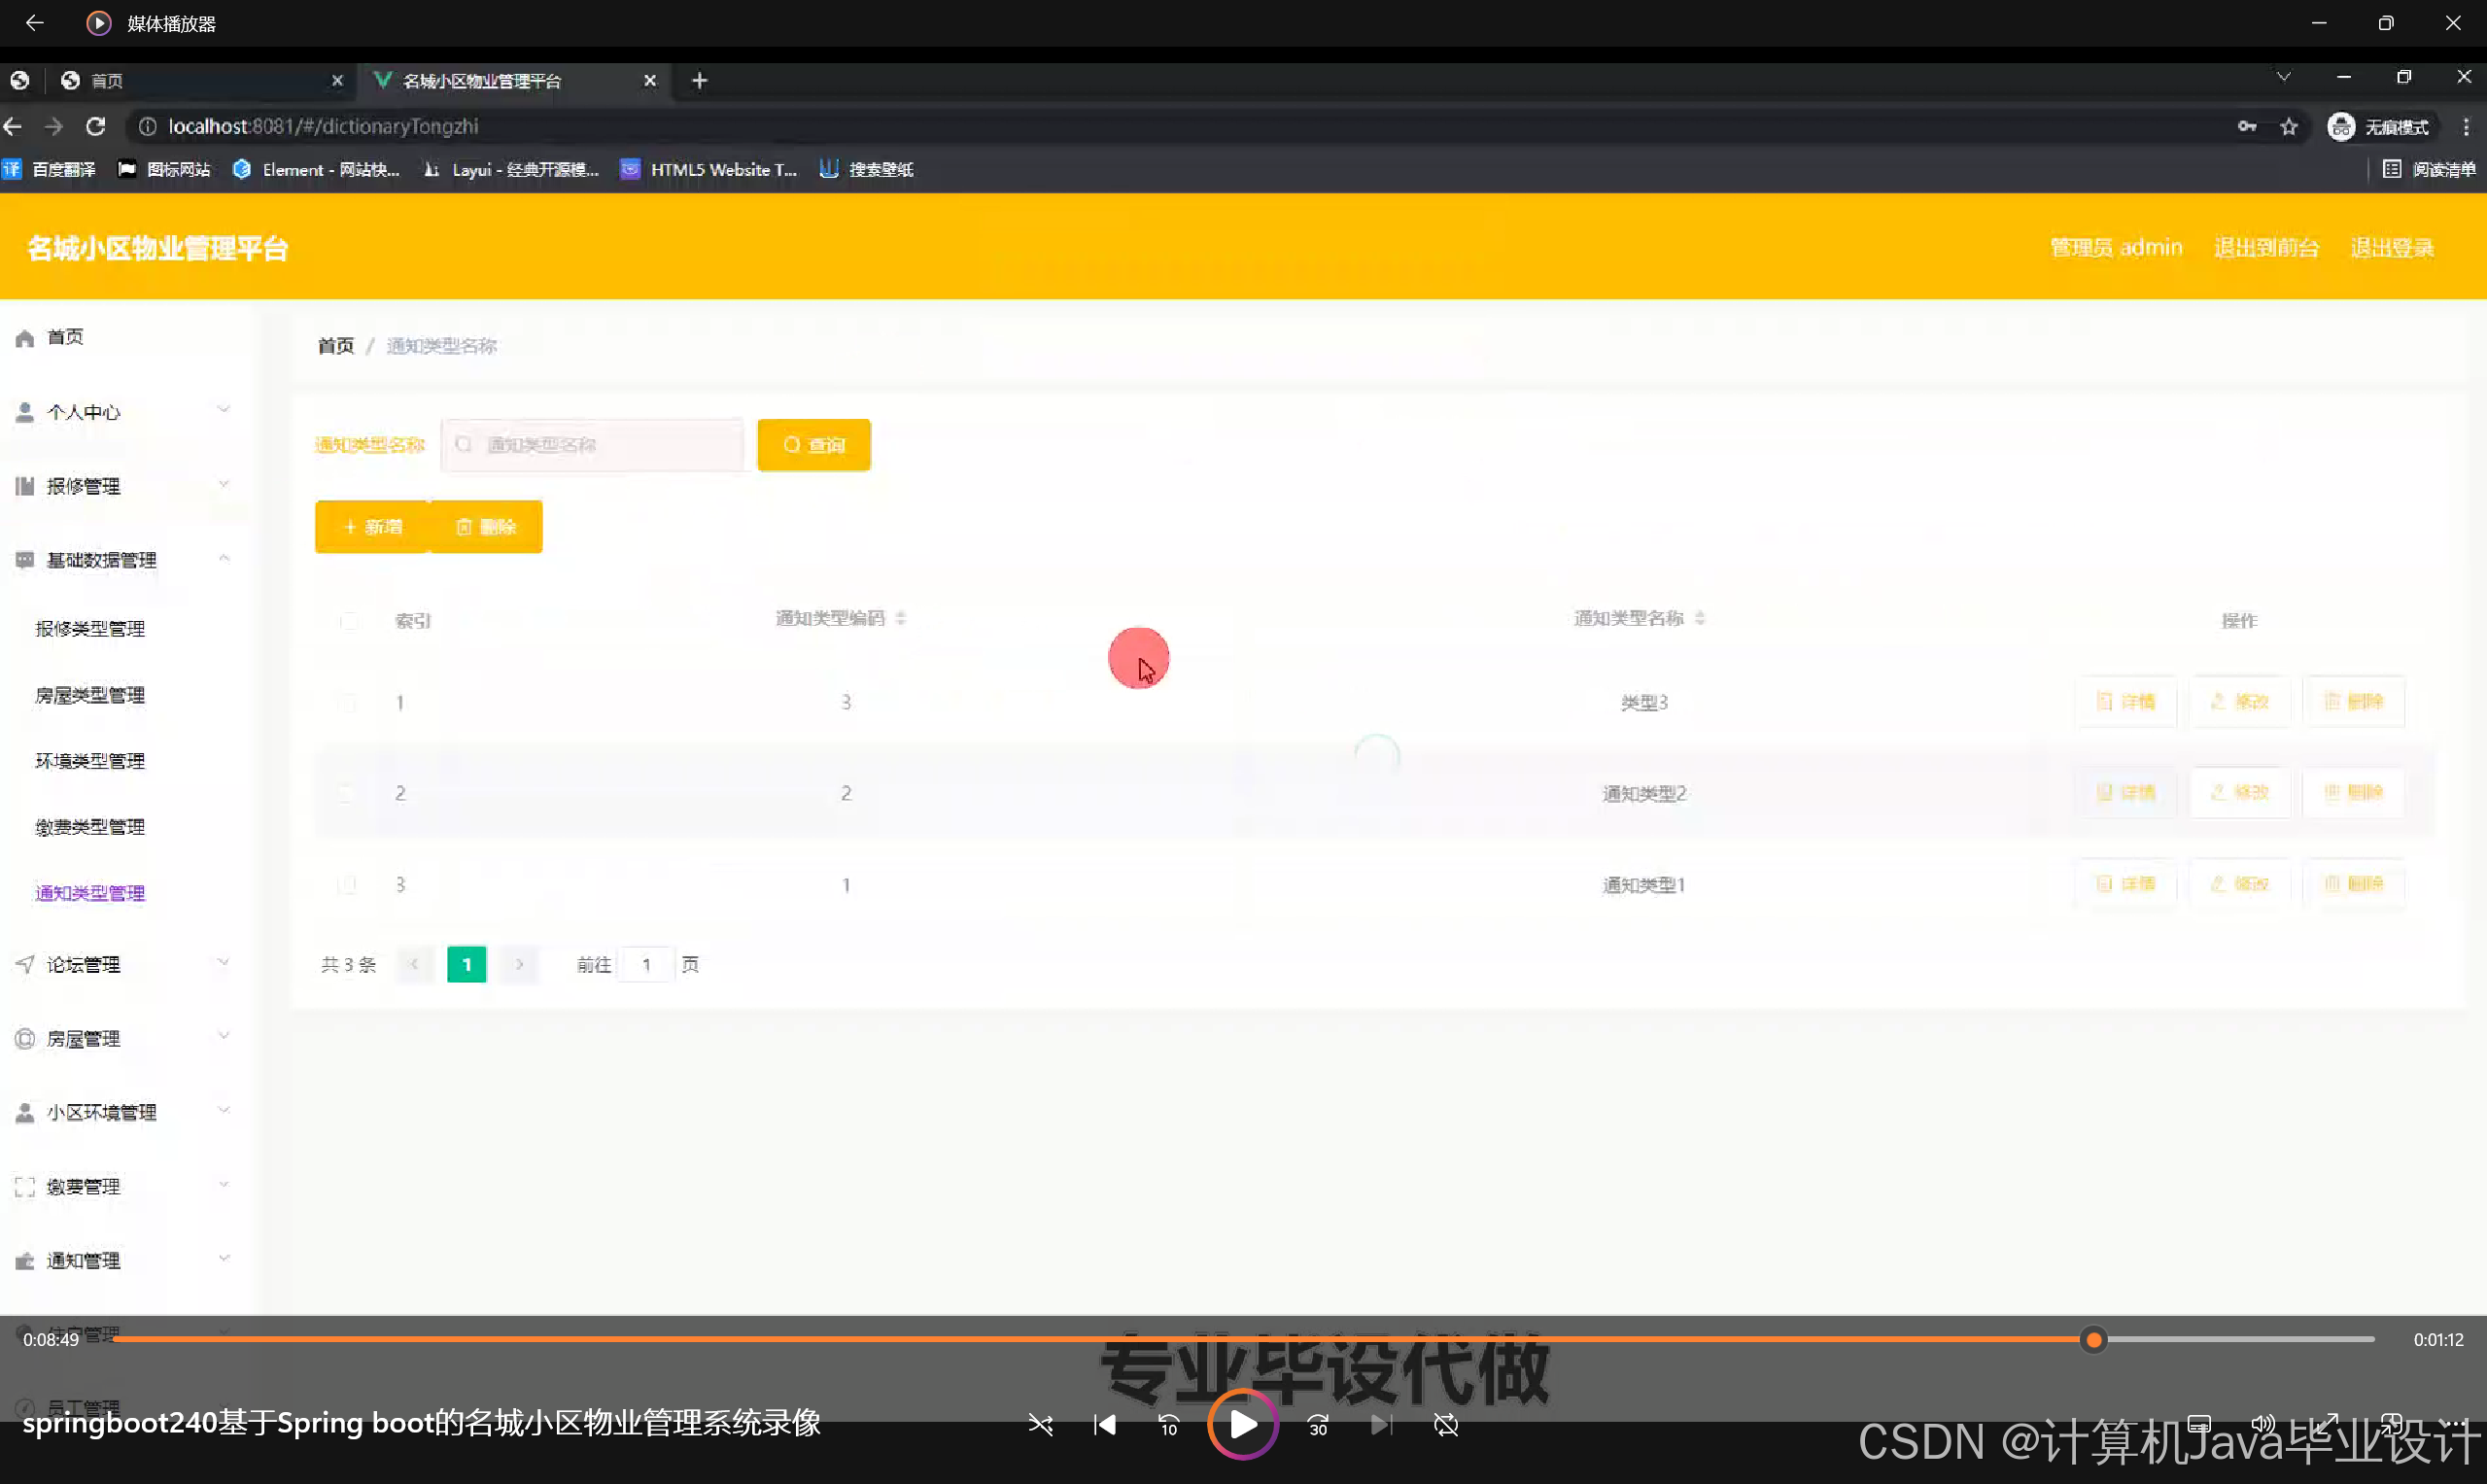2487x1484 pixels.
Task: Bookmark page with the star icon
Action: coord(2288,126)
